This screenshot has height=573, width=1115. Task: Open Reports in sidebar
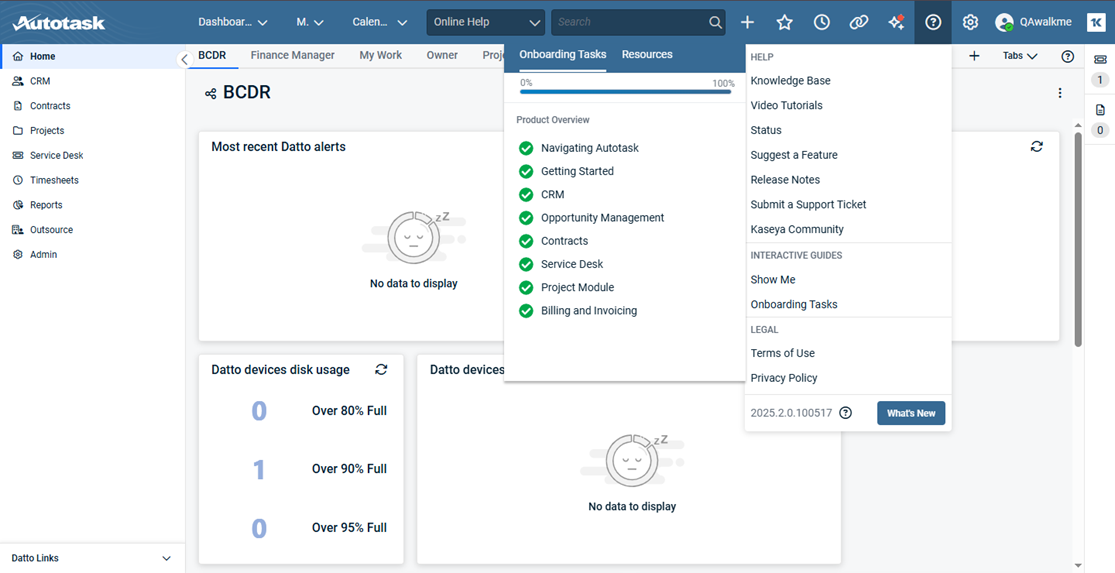pyautogui.click(x=92, y=205)
